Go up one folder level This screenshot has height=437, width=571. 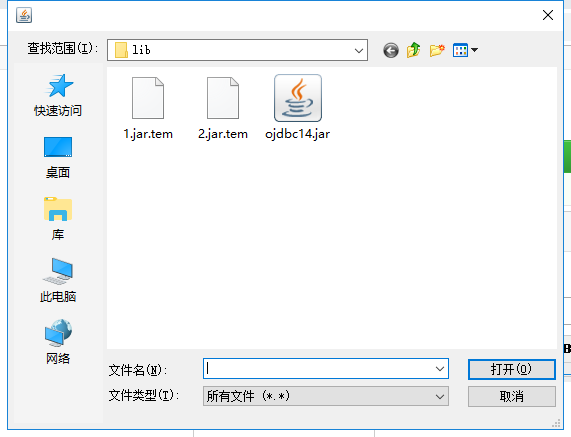[x=414, y=50]
